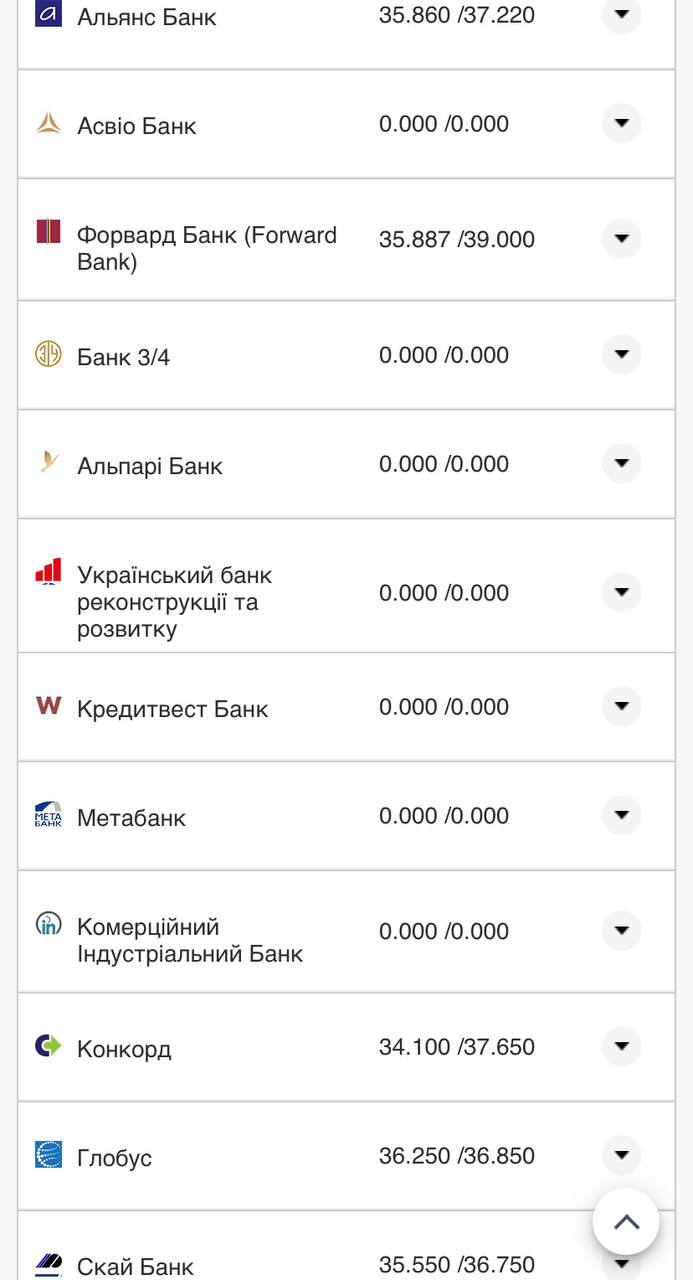
Task: Open the Глобус row dropdown arrow
Action: pyautogui.click(x=621, y=1156)
